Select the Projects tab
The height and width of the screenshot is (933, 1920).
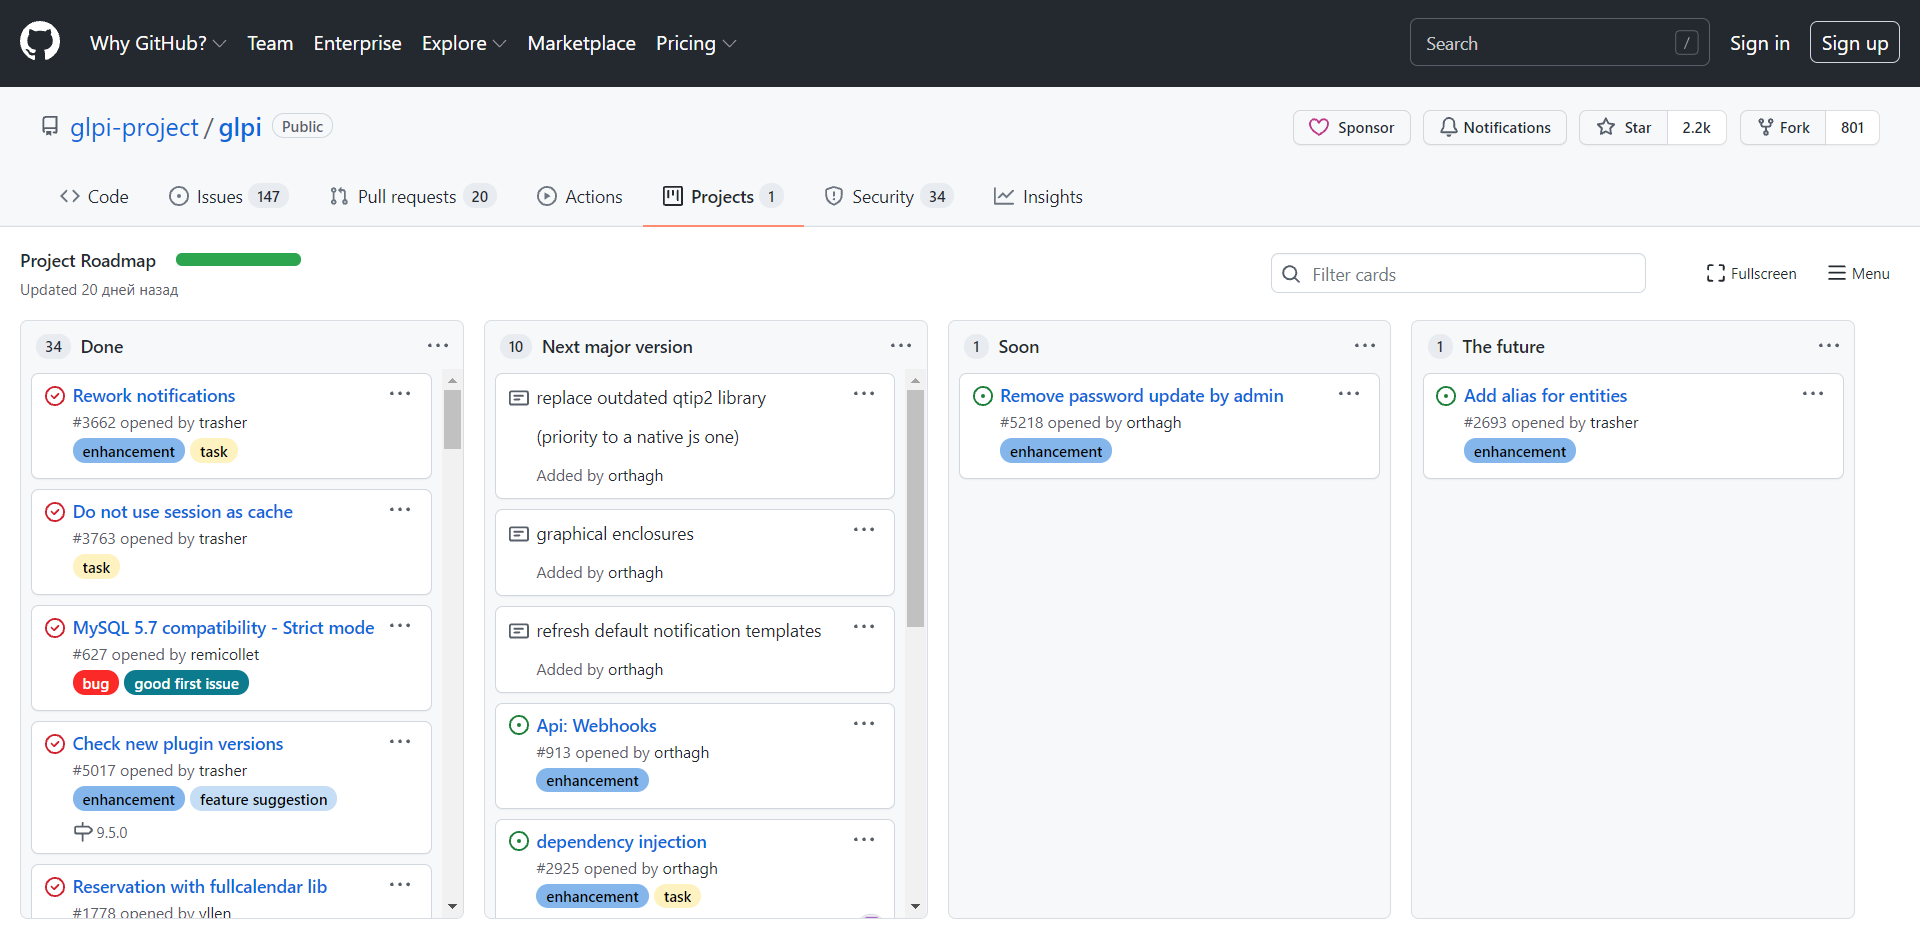(x=723, y=197)
